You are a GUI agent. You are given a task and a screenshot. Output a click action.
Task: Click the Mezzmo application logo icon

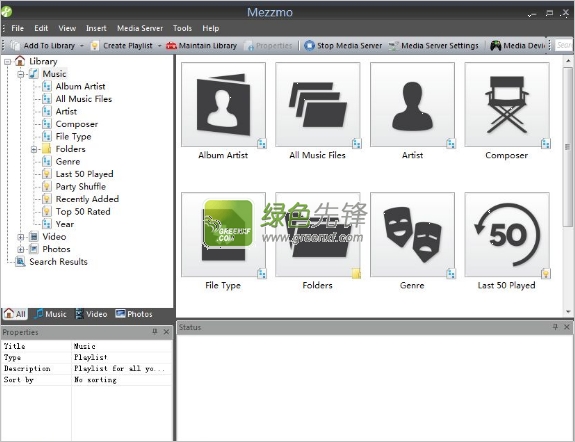pyautogui.click(x=6, y=11)
